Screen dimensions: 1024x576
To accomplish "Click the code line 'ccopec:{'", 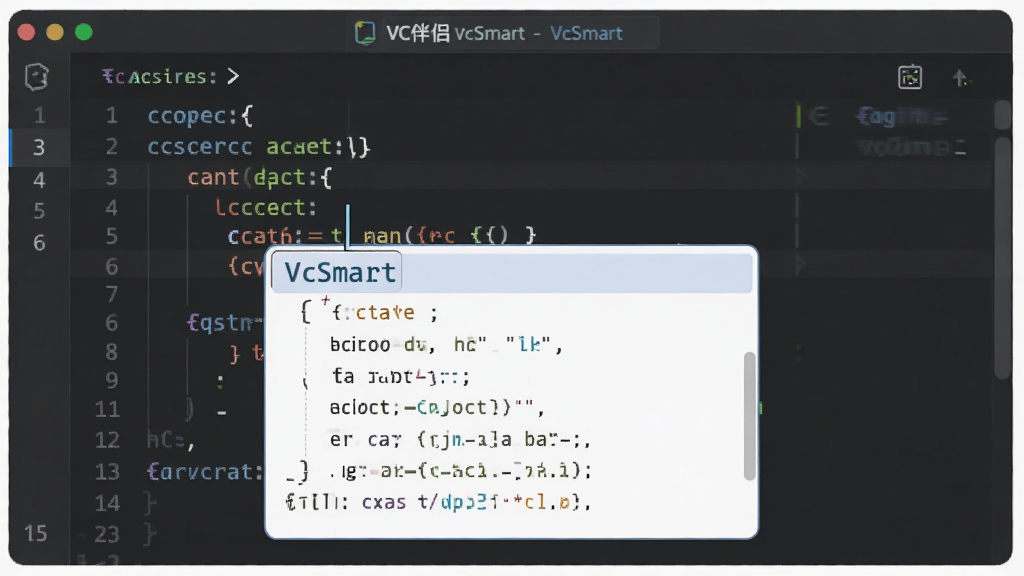I will pos(200,116).
